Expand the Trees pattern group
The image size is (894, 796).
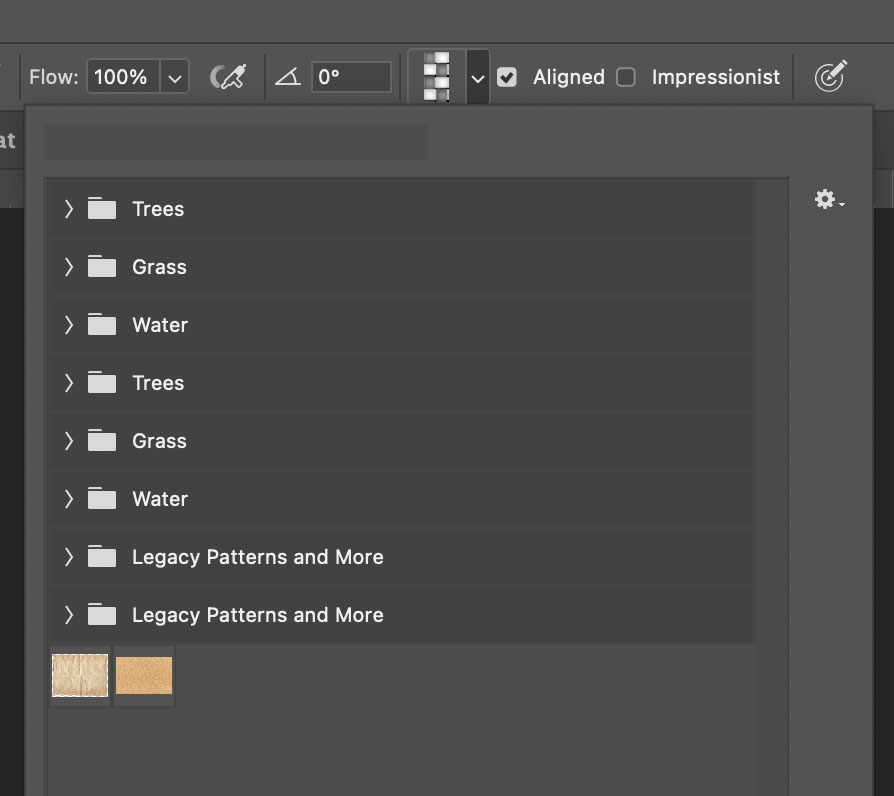tap(68, 208)
